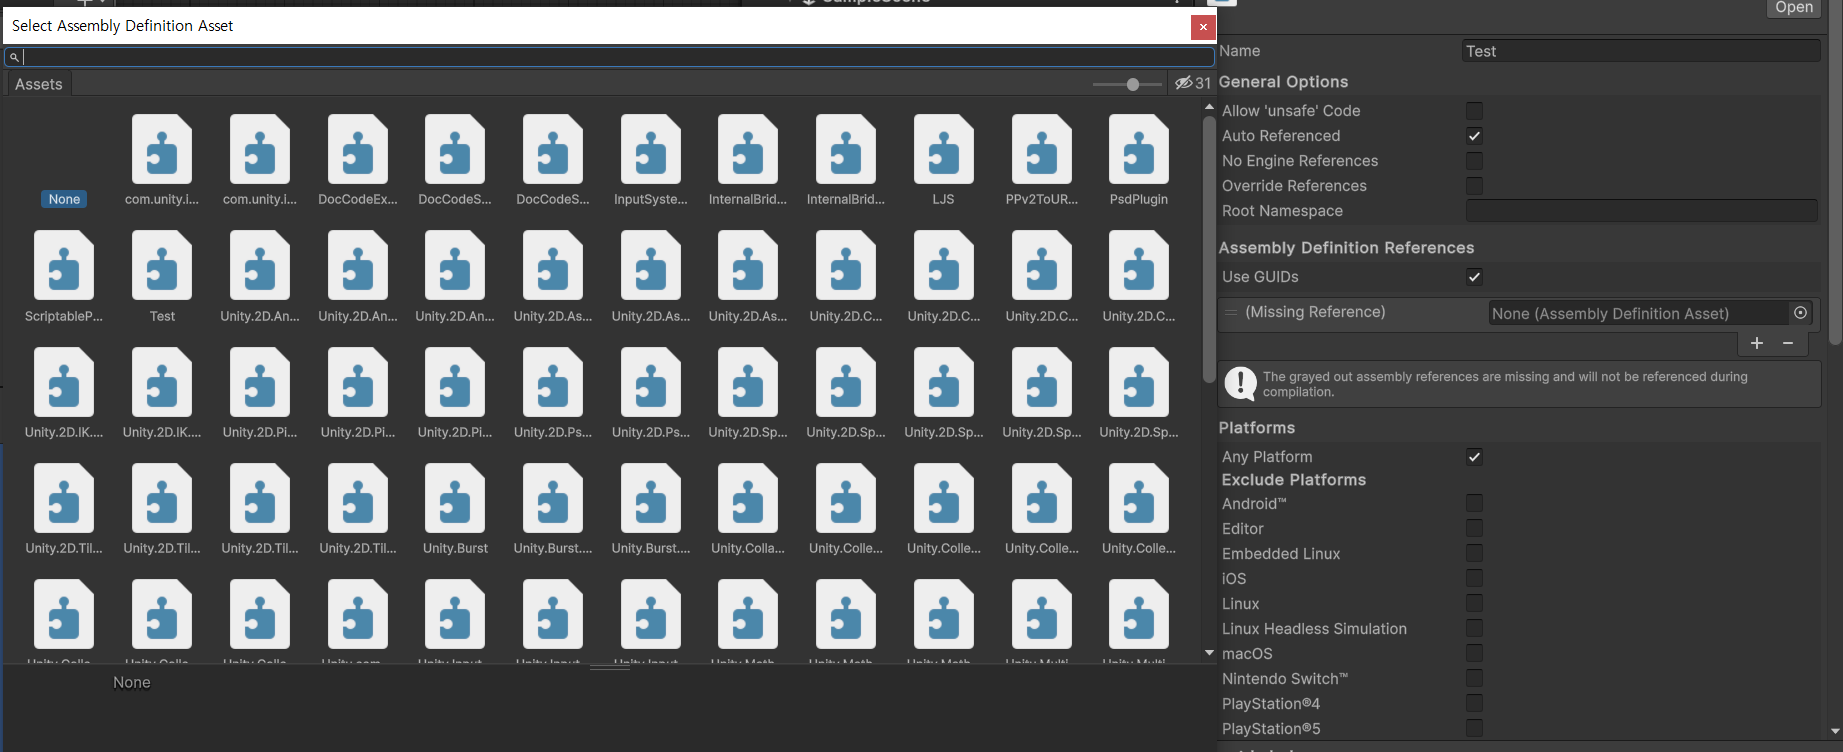Select the Test assembly definition asset
This screenshot has height=752, width=1843.
click(162, 277)
